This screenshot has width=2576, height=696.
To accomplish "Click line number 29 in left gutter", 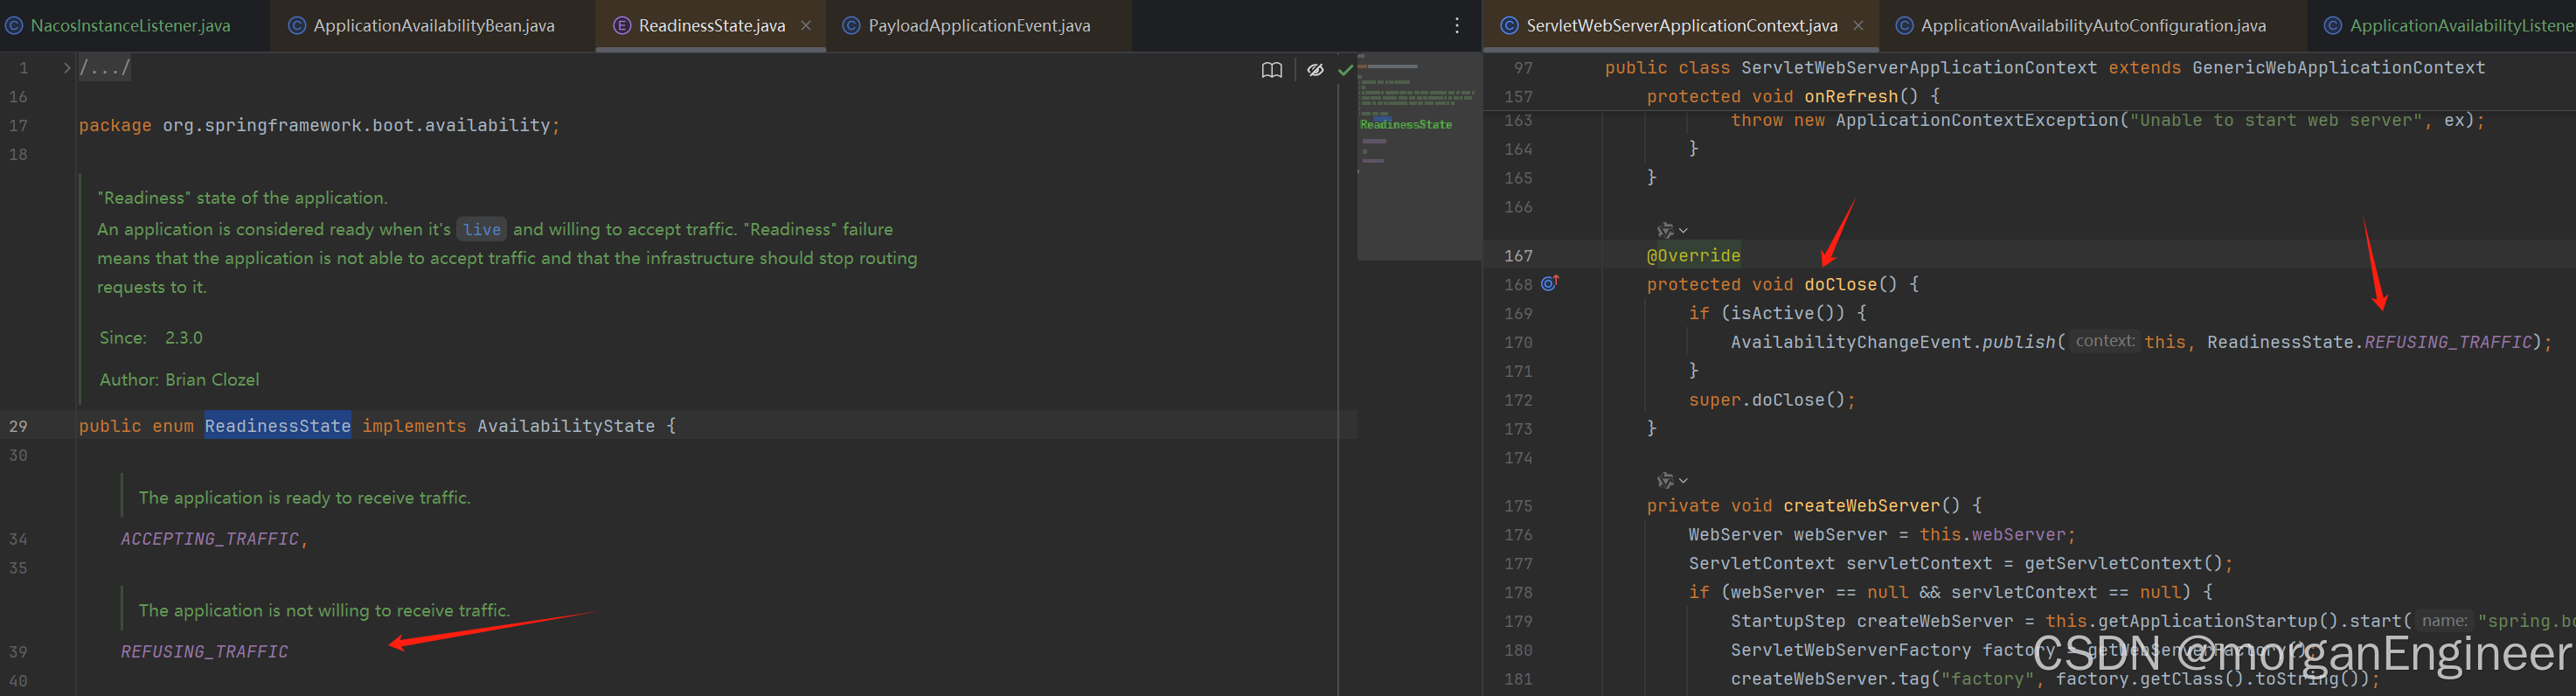I will pos(19,426).
